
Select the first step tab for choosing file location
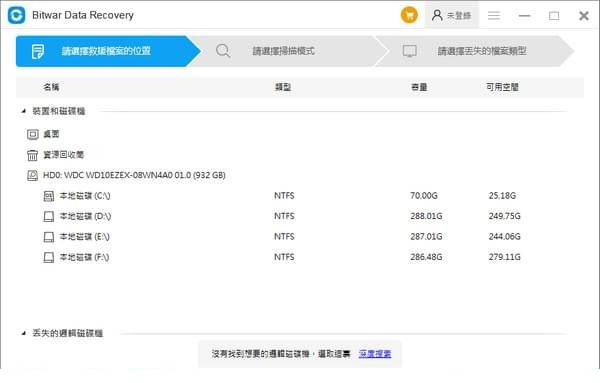108,51
